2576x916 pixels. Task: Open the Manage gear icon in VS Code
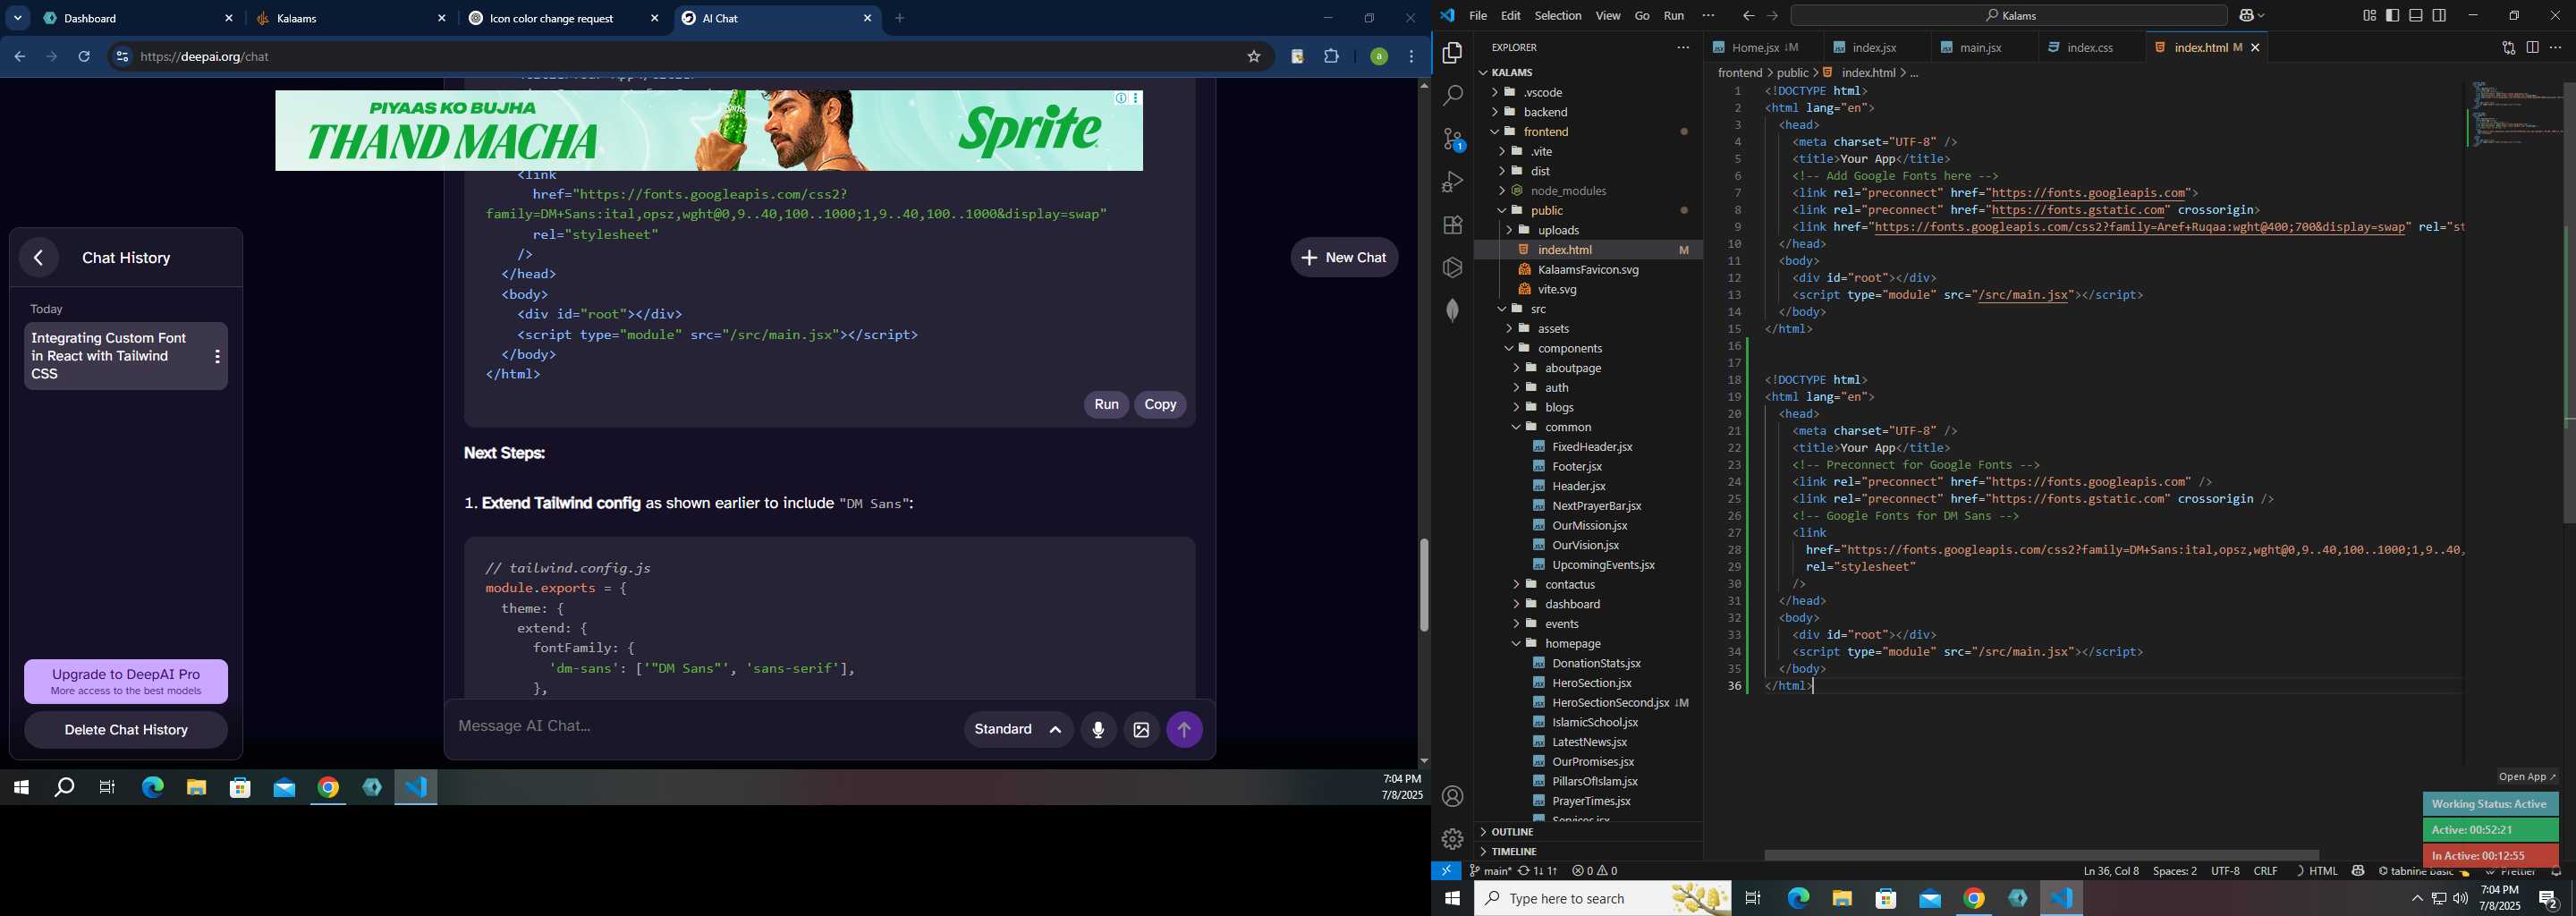point(1452,839)
